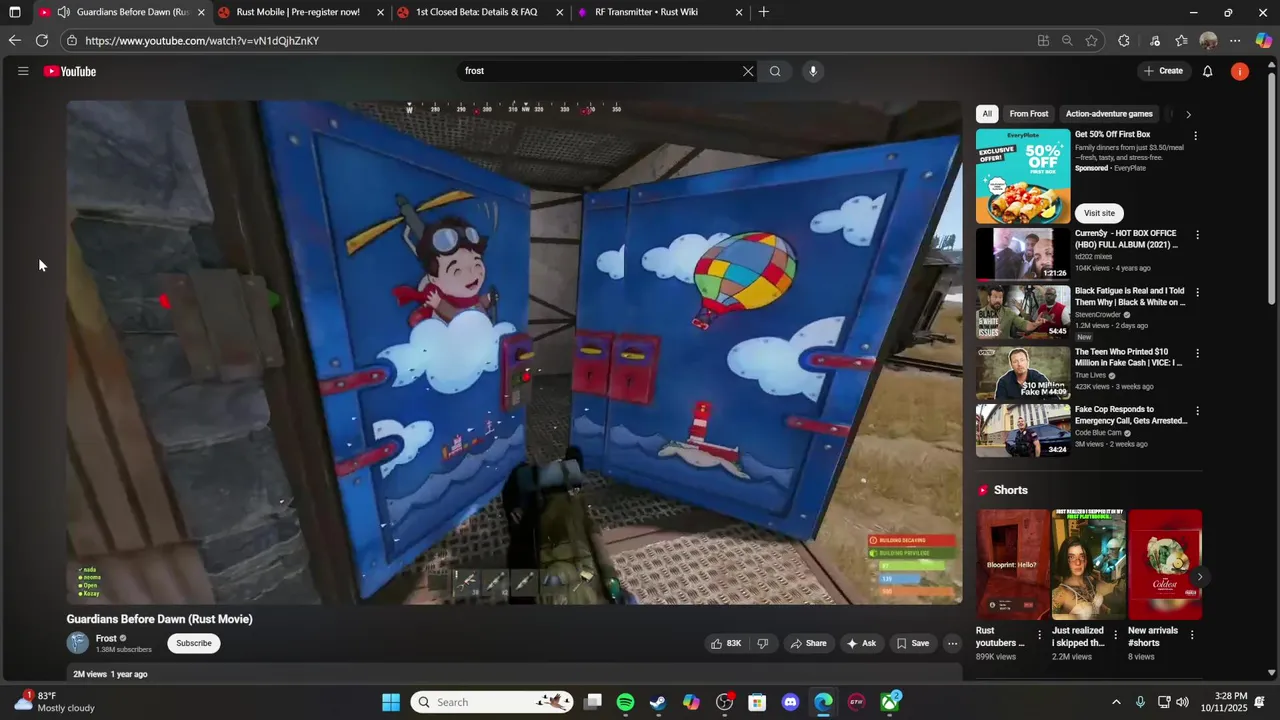This screenshot has width=1280, height=720.
Task: Click the video player frame
Action: point(514,352)
